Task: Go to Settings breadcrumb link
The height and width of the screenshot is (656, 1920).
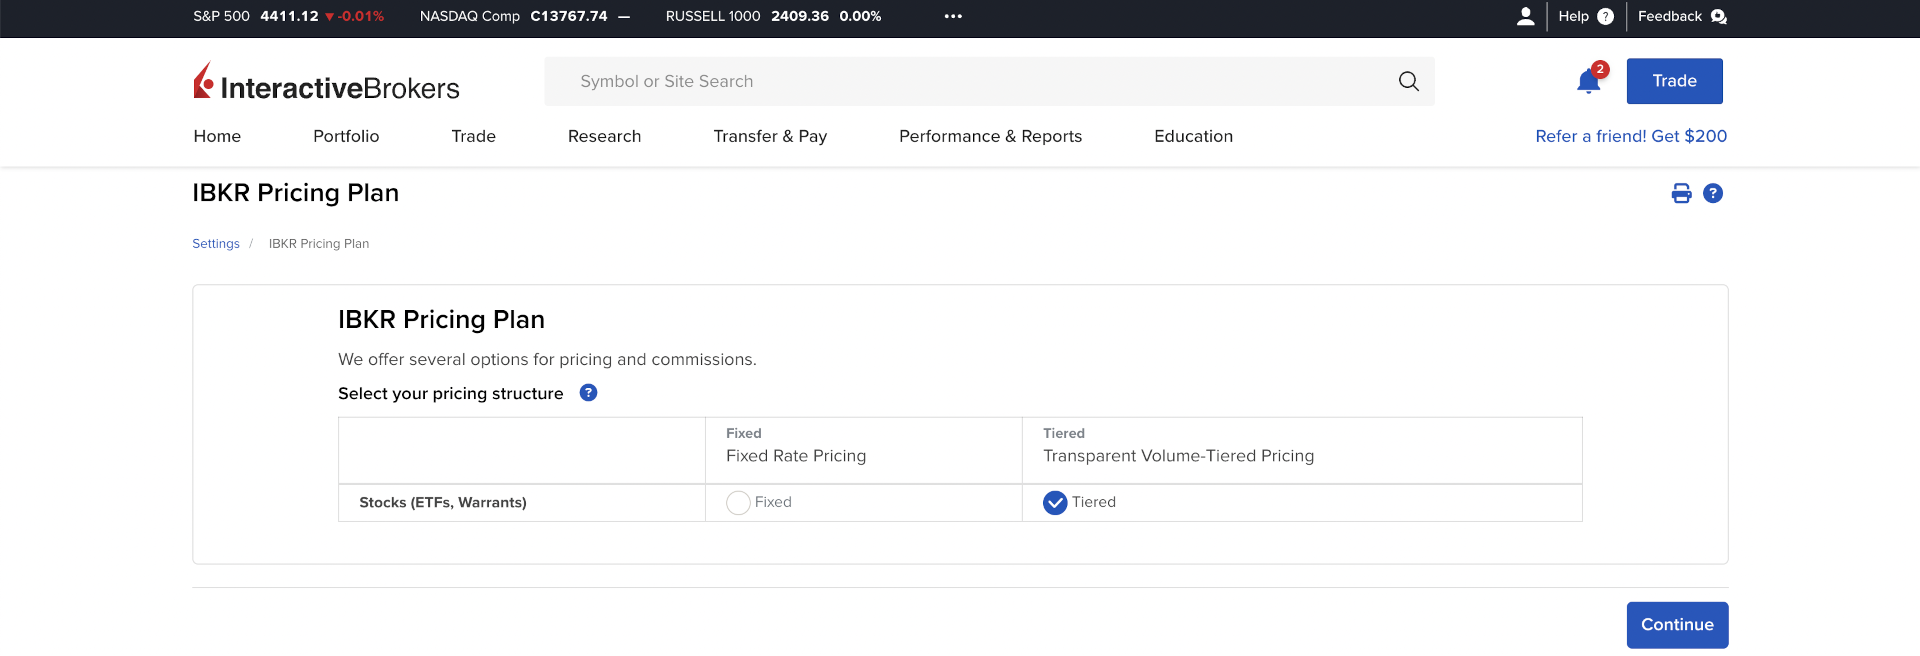Action: (216, 243)
